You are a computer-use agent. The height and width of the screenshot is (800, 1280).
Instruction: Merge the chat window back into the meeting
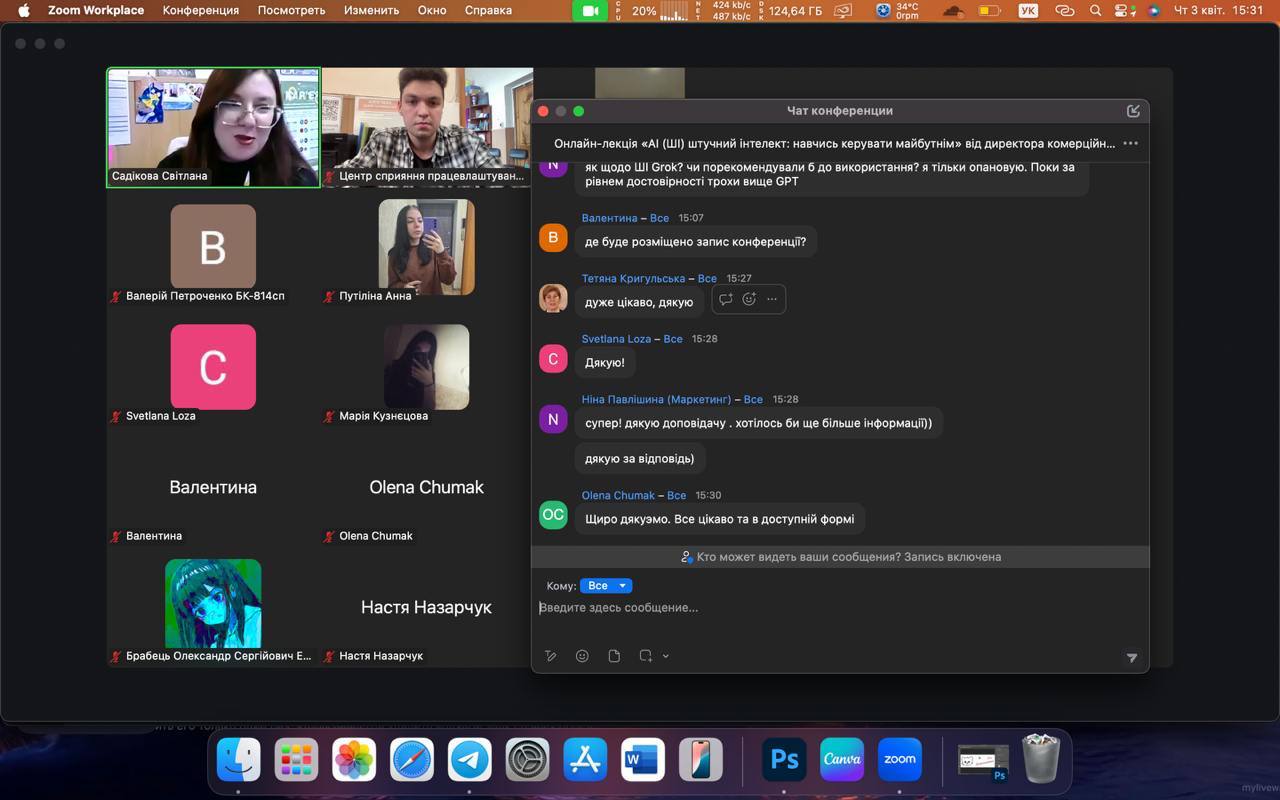[1133, 111]
